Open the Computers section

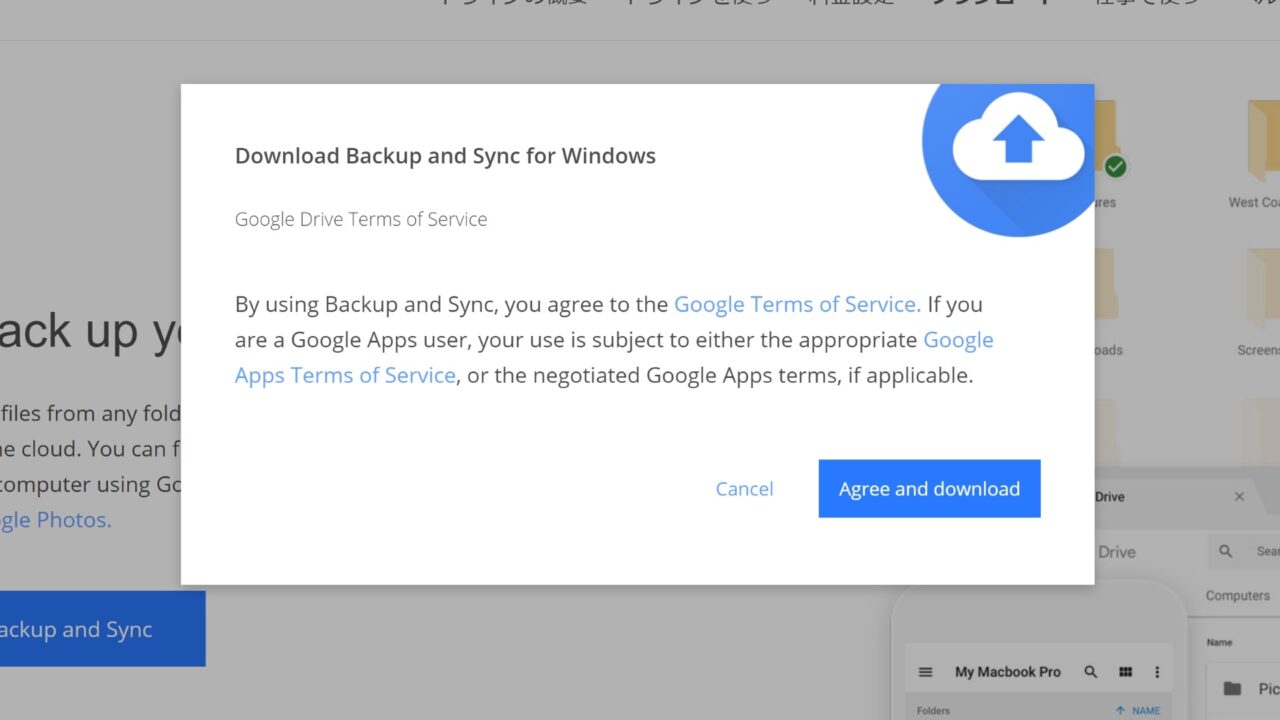coord(1237,595)
